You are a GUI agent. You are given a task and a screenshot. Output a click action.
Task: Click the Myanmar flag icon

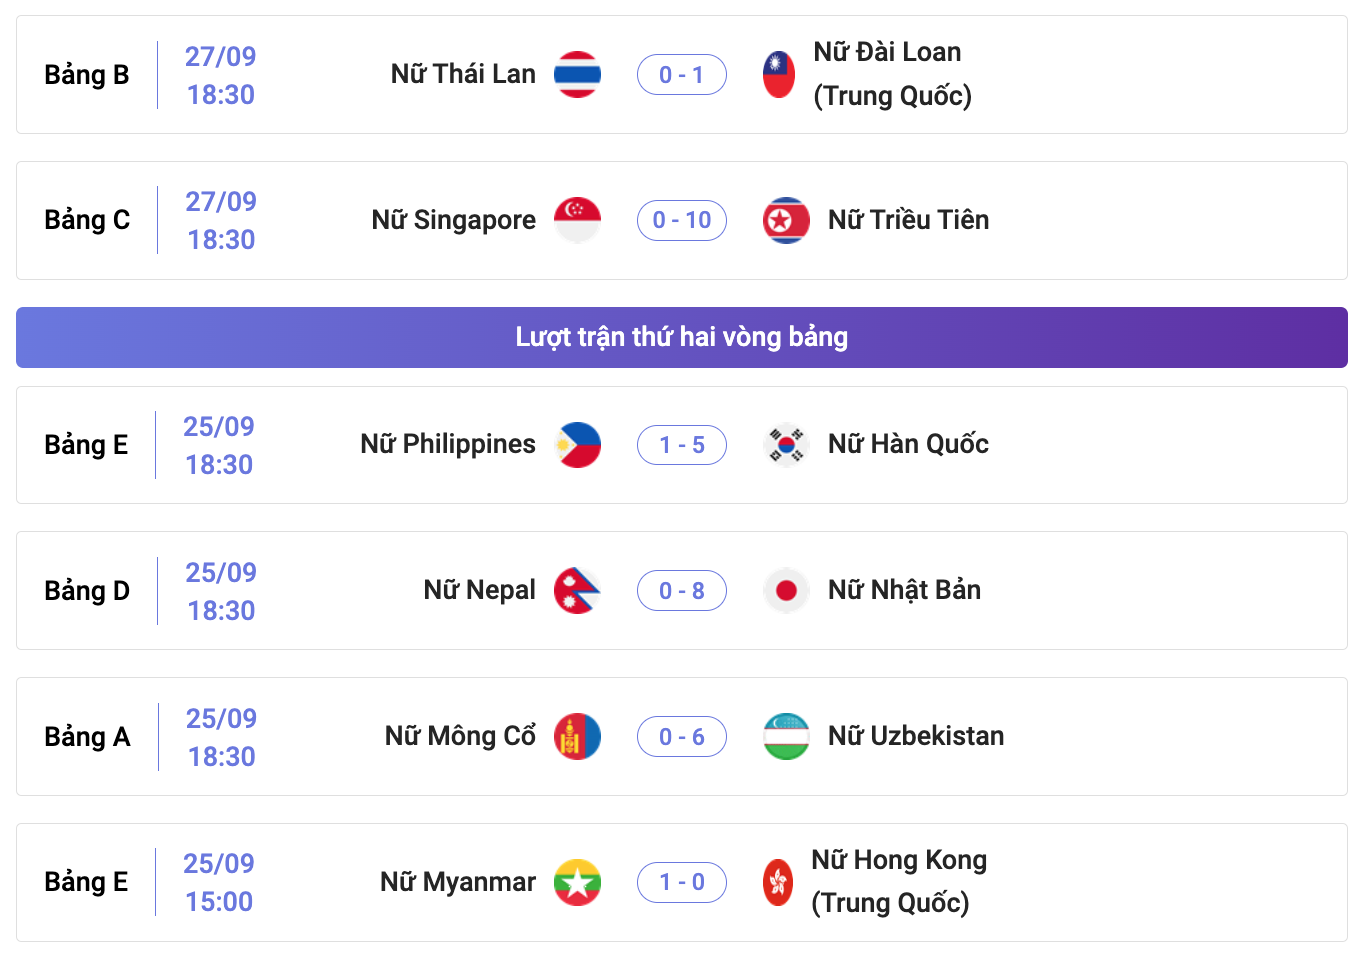[578, 882]
